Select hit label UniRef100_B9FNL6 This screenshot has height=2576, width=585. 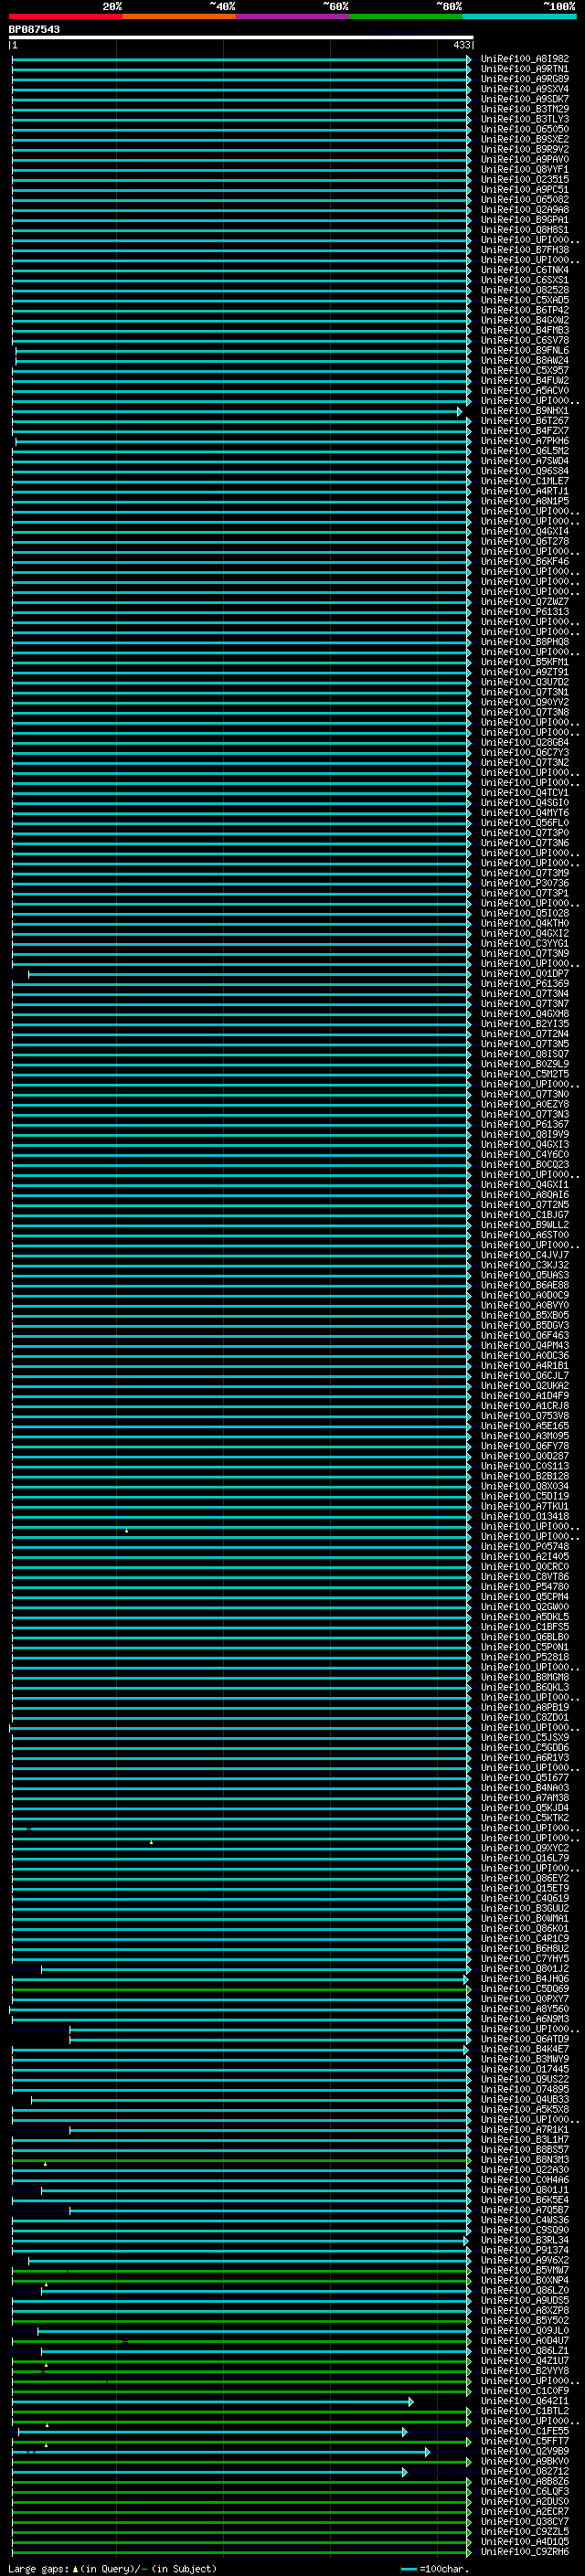click(x=524, y=350)
